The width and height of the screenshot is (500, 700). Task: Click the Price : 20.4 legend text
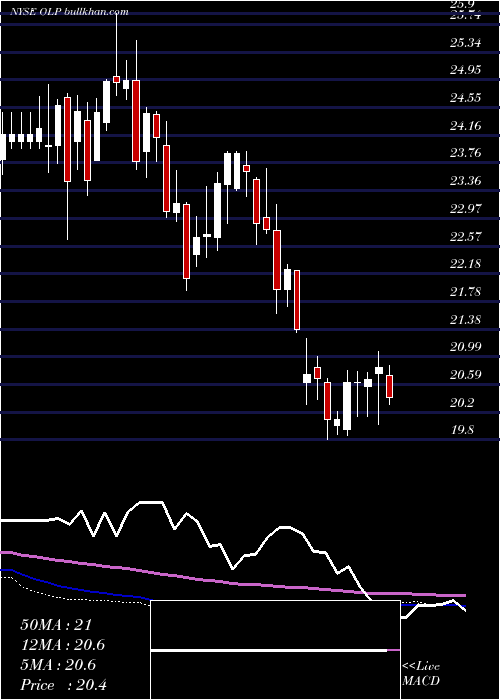(x=63, y=685)
